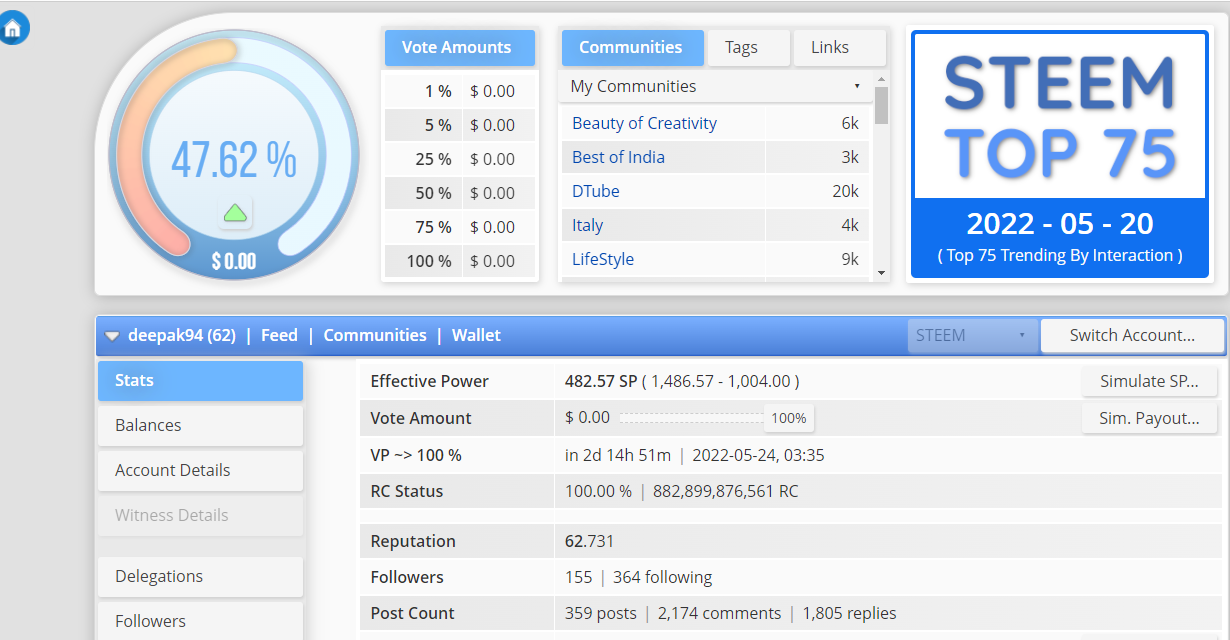Select the 75 % vote amount row
1230x640 pixels.
point(460,227)
